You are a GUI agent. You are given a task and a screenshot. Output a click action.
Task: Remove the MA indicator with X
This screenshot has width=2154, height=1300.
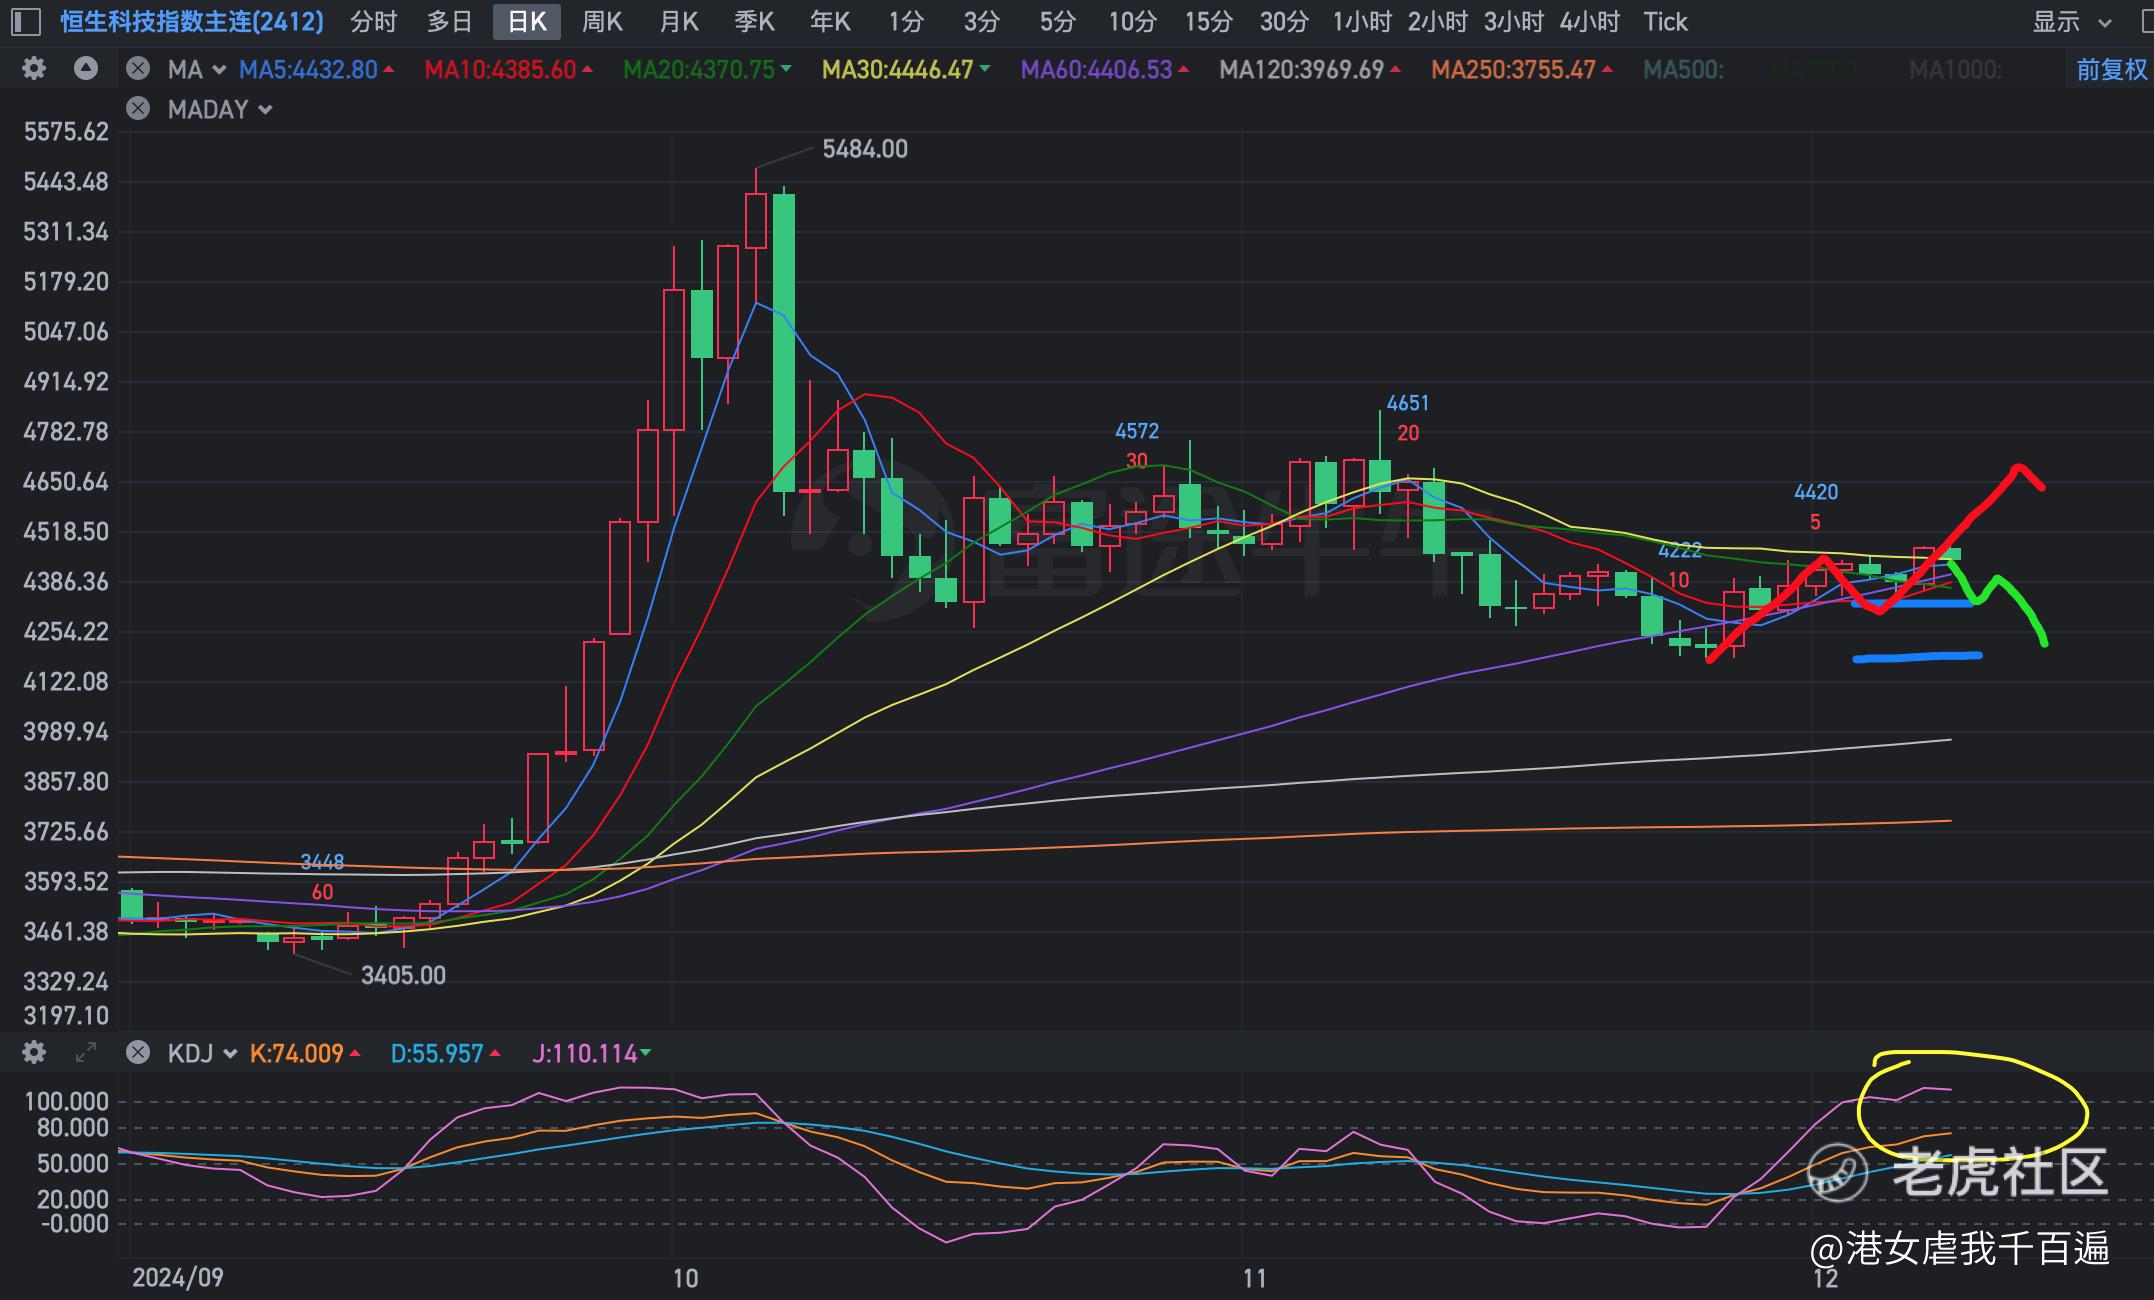pos(138,69)
